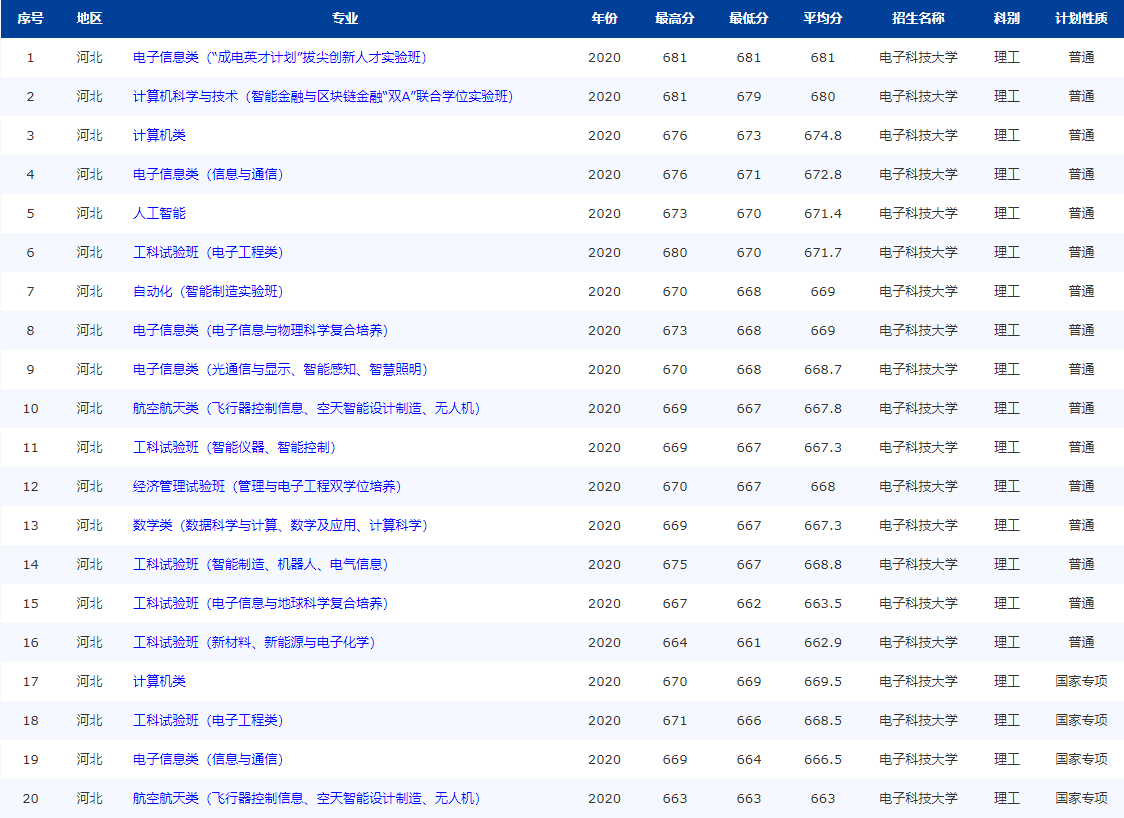Open 工科试验班(电子信息与地球科学复合培养) link
The height and width of the screenshot is (818, 1124).
point(260,604)
